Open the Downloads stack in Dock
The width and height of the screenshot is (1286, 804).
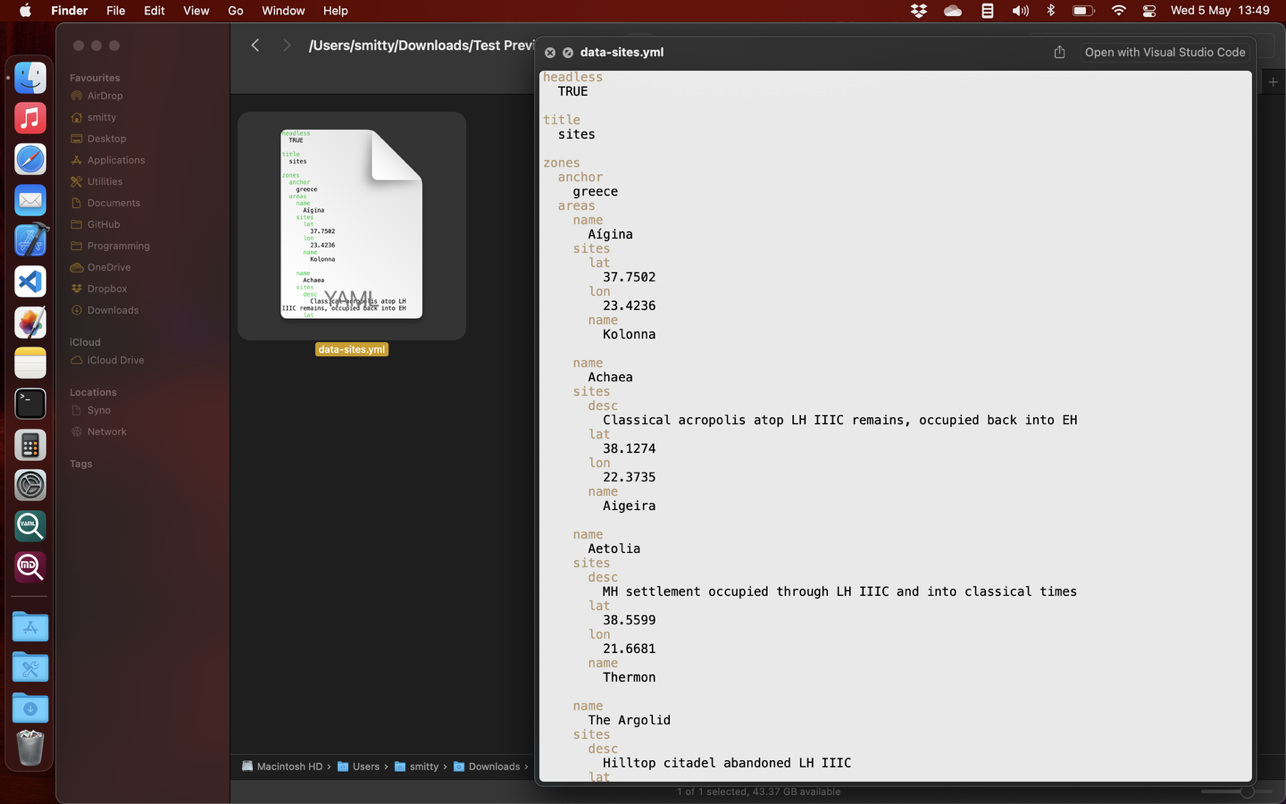coord(30,708)
